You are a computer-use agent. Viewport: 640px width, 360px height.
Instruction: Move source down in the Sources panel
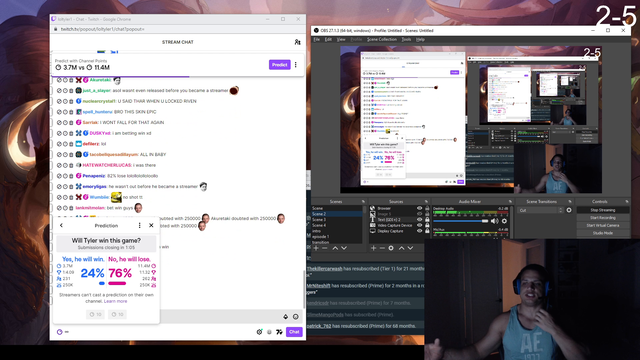click(x=410, y=248)
